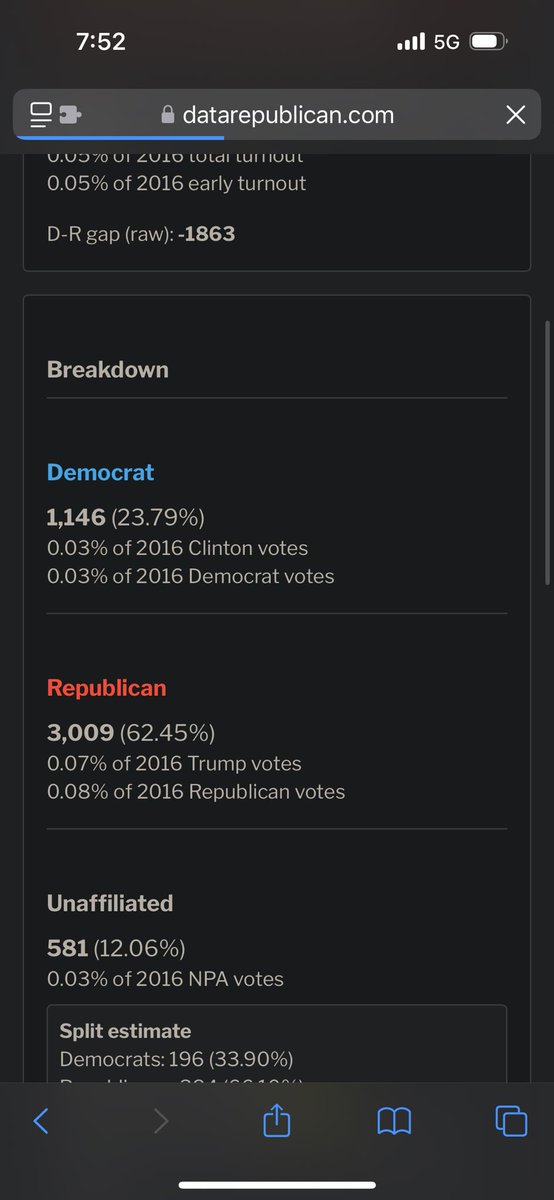
Task: Tap the extensions puzzle icon
Action: click(x=70, y=115)
